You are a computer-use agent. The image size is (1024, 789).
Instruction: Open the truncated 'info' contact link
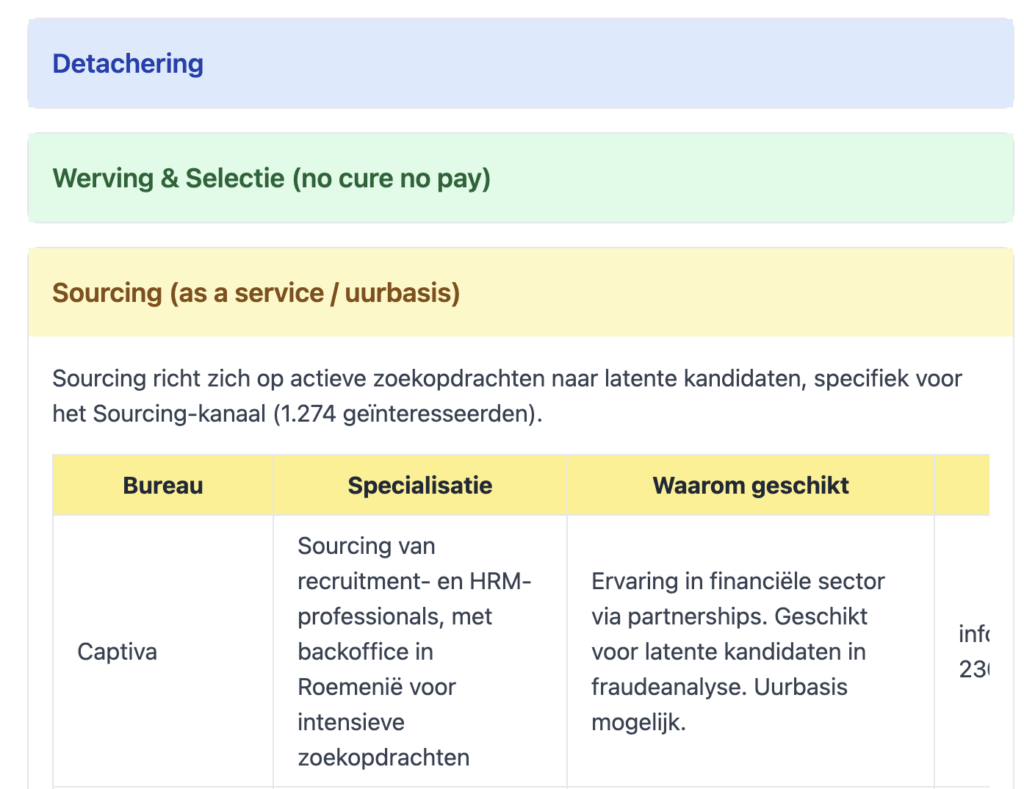coord(973,634)
